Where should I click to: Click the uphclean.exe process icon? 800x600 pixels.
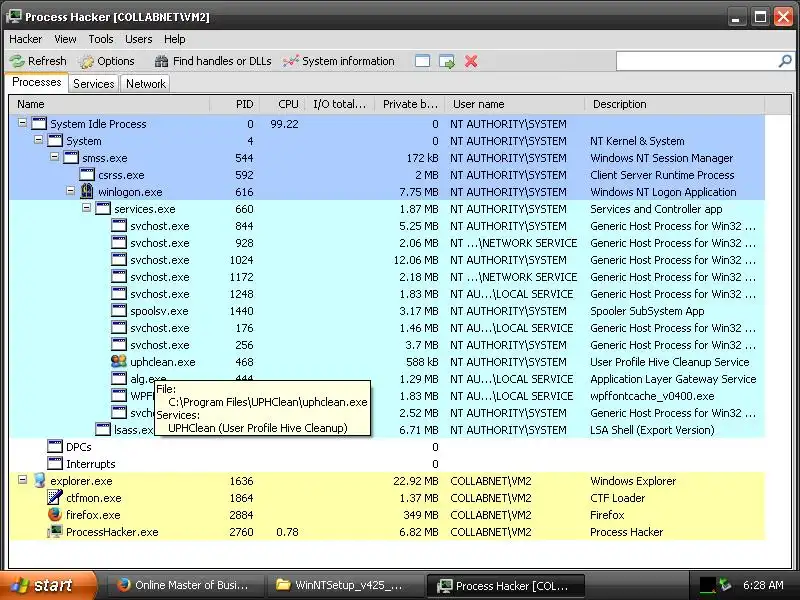(x=118, y=361)
